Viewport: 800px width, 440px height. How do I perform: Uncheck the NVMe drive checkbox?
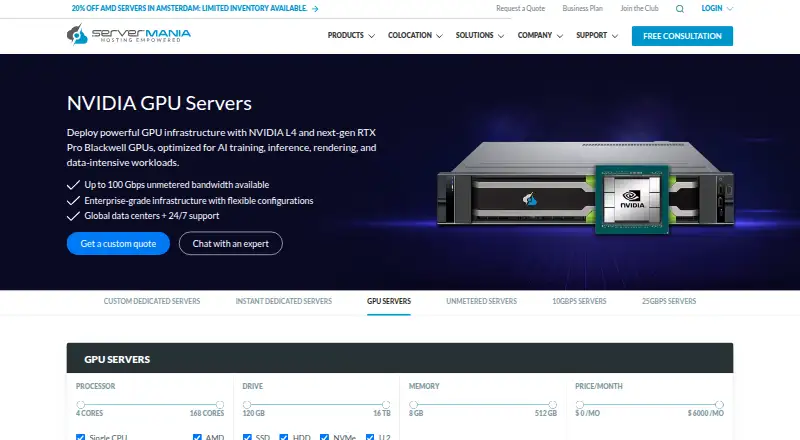tap(324, 437)
